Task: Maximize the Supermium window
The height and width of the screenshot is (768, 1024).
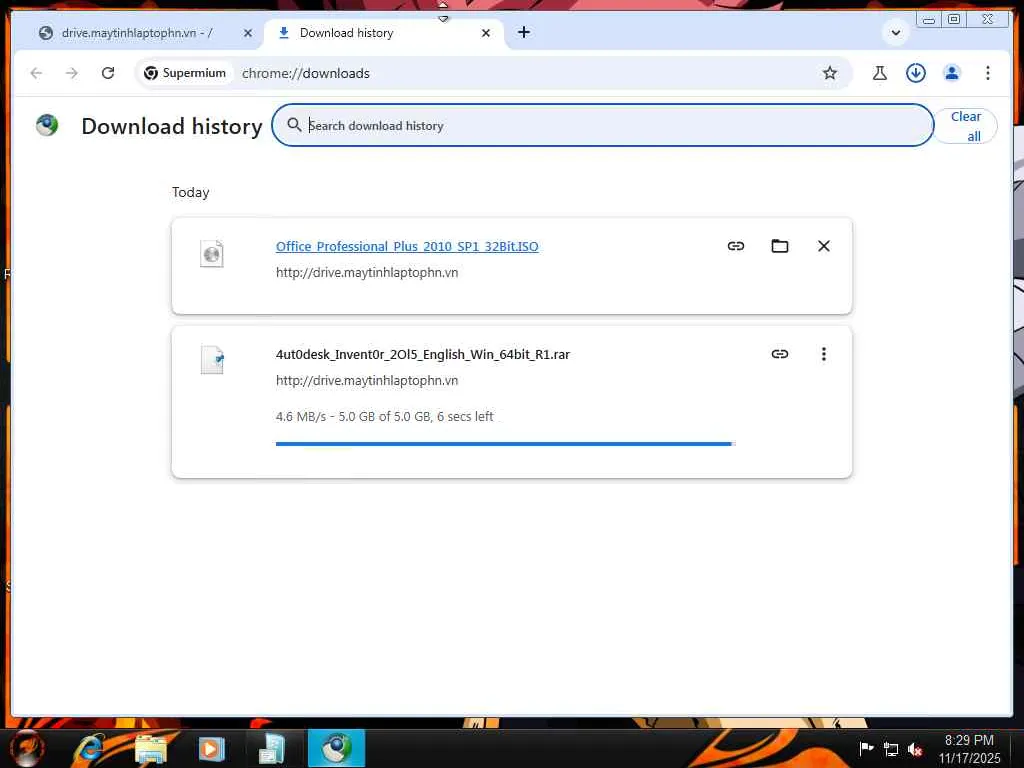Action: click(x=953, y=19)
